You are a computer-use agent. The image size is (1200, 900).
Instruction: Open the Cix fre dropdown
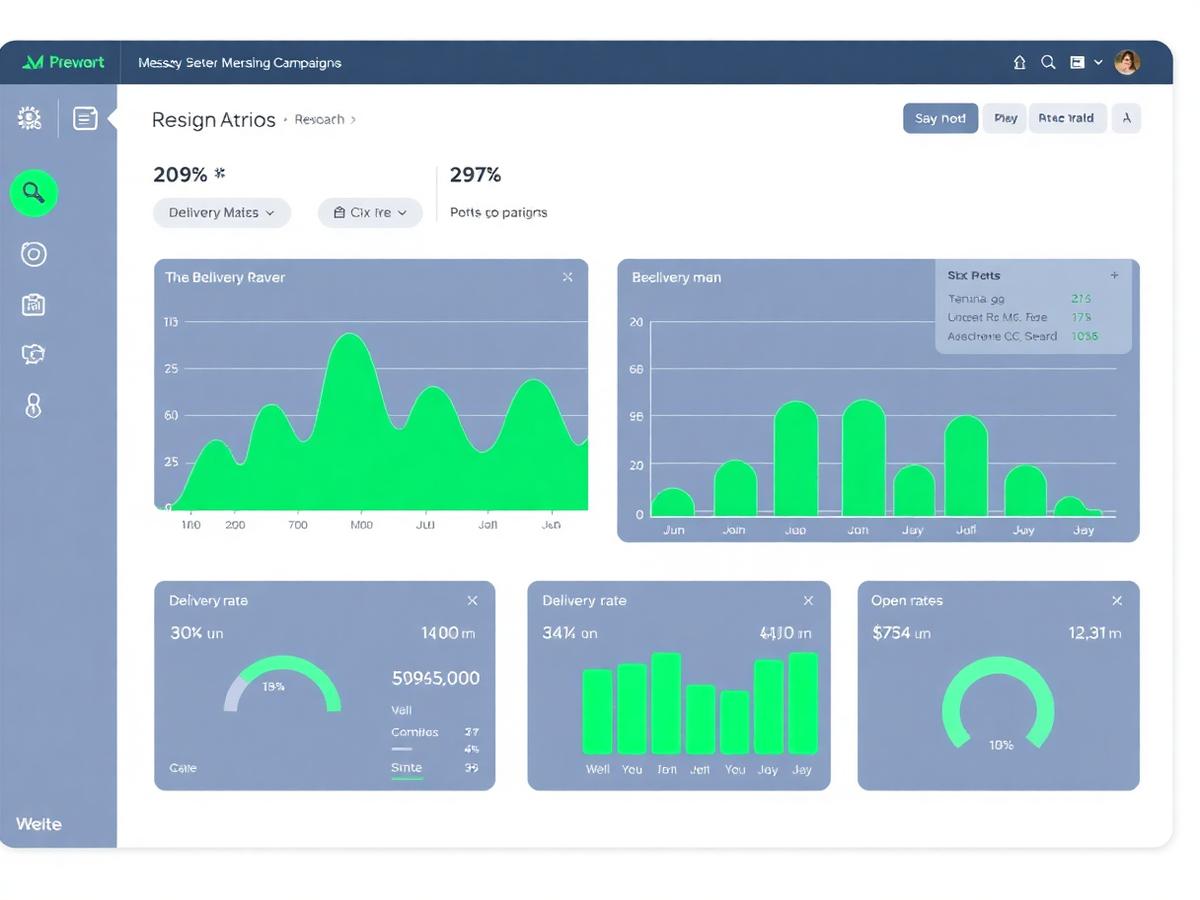[x=370, y=213]
